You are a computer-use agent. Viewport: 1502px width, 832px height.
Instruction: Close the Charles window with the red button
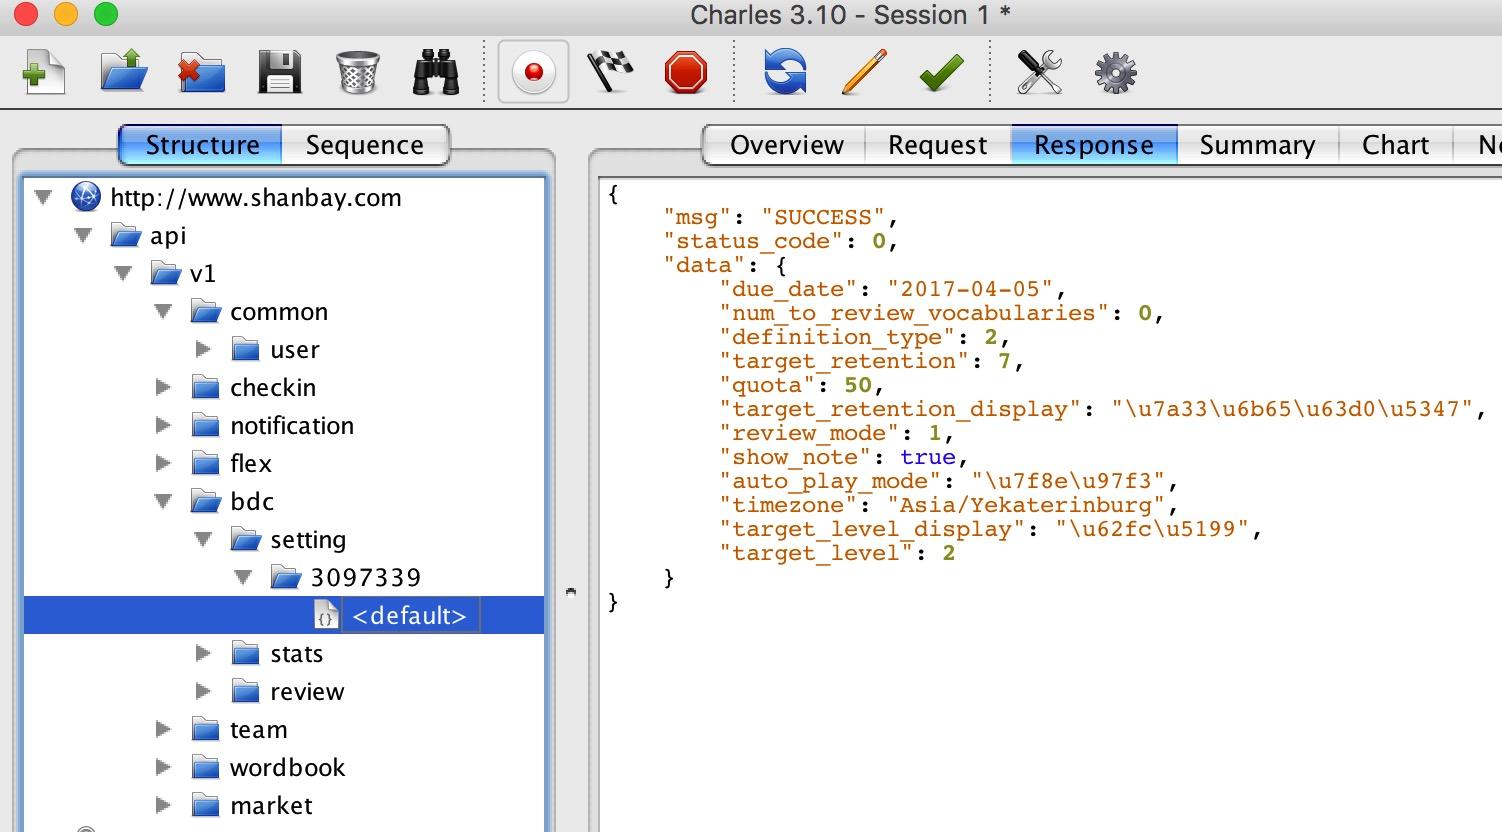[26, 14]
